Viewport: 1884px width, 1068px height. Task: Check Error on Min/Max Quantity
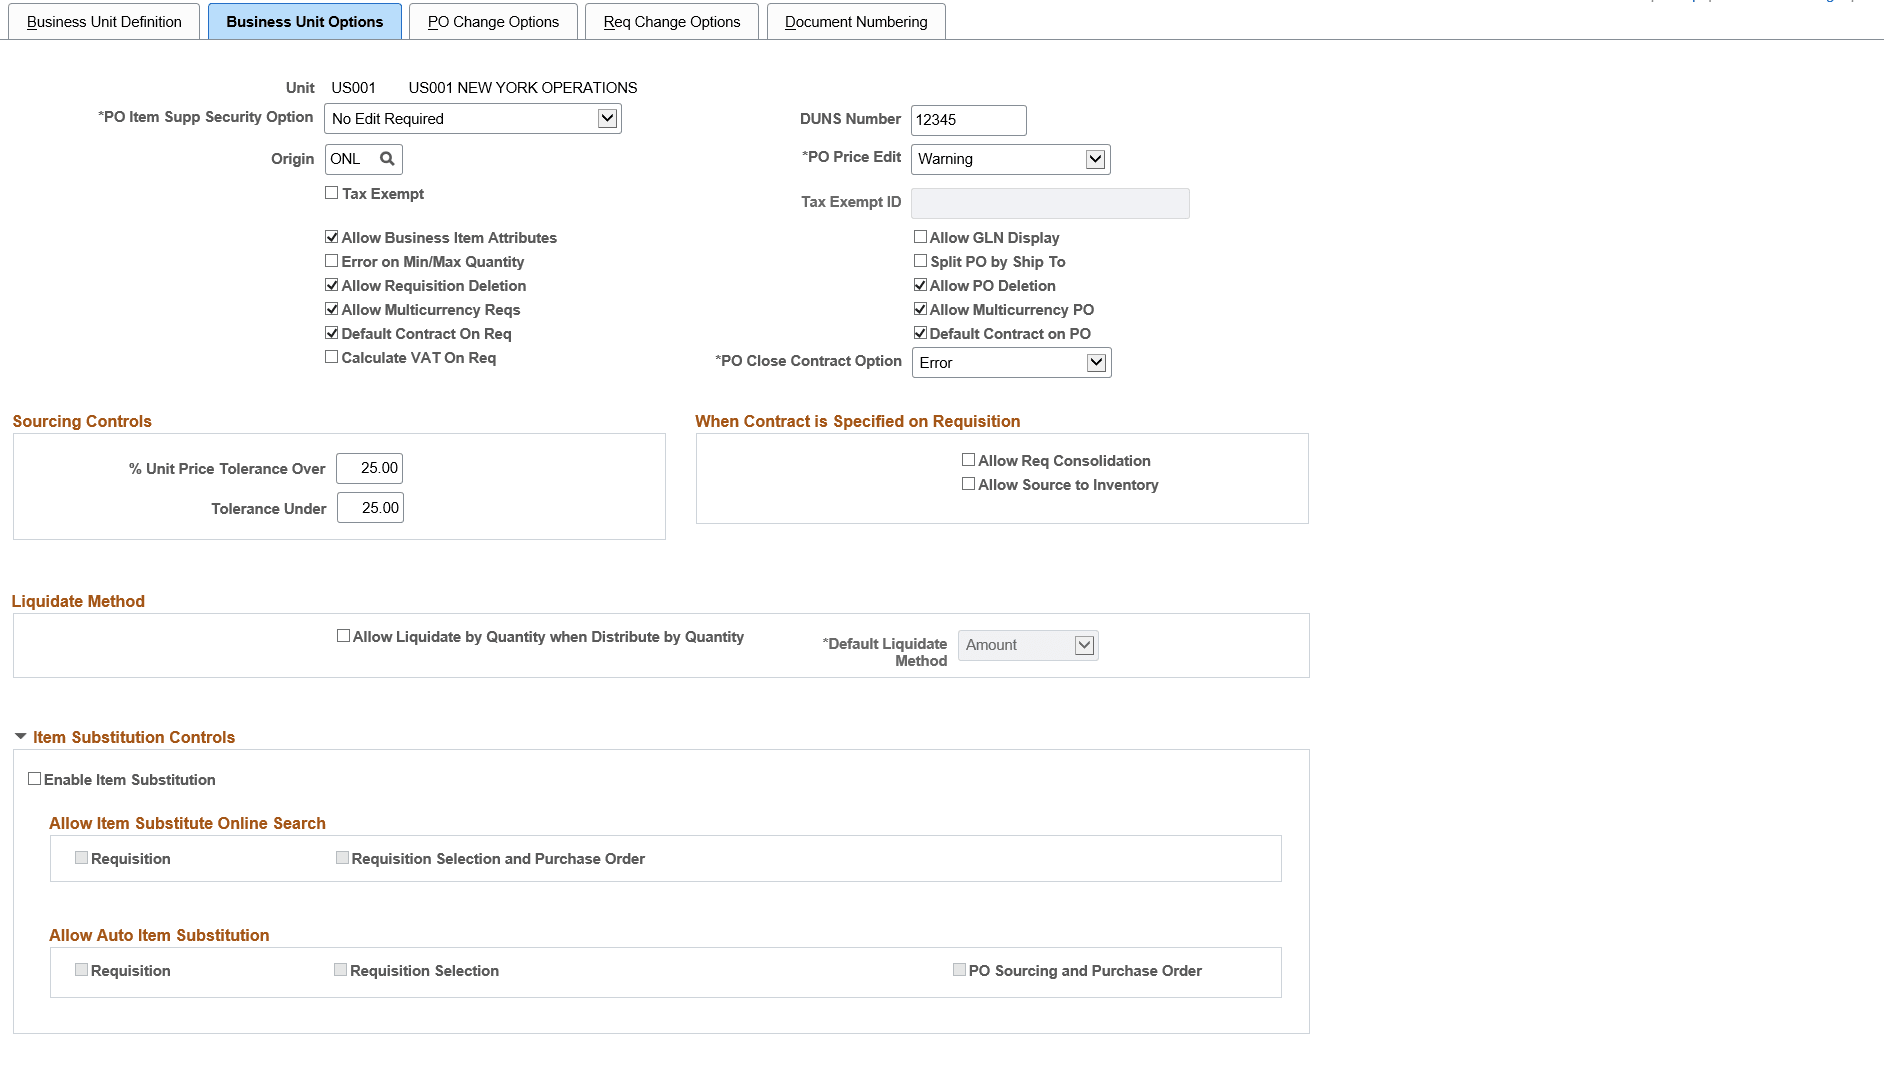tap(331, 261)
